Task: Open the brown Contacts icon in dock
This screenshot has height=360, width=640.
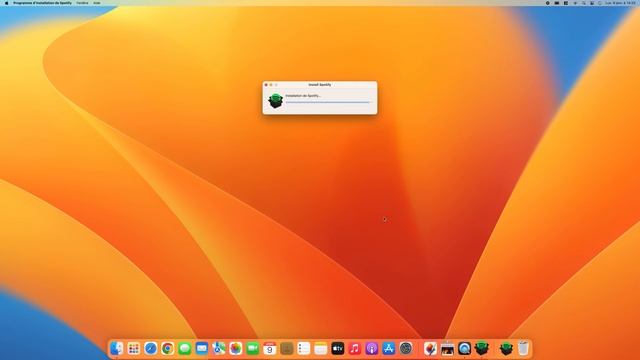Action: coord(287,349)
